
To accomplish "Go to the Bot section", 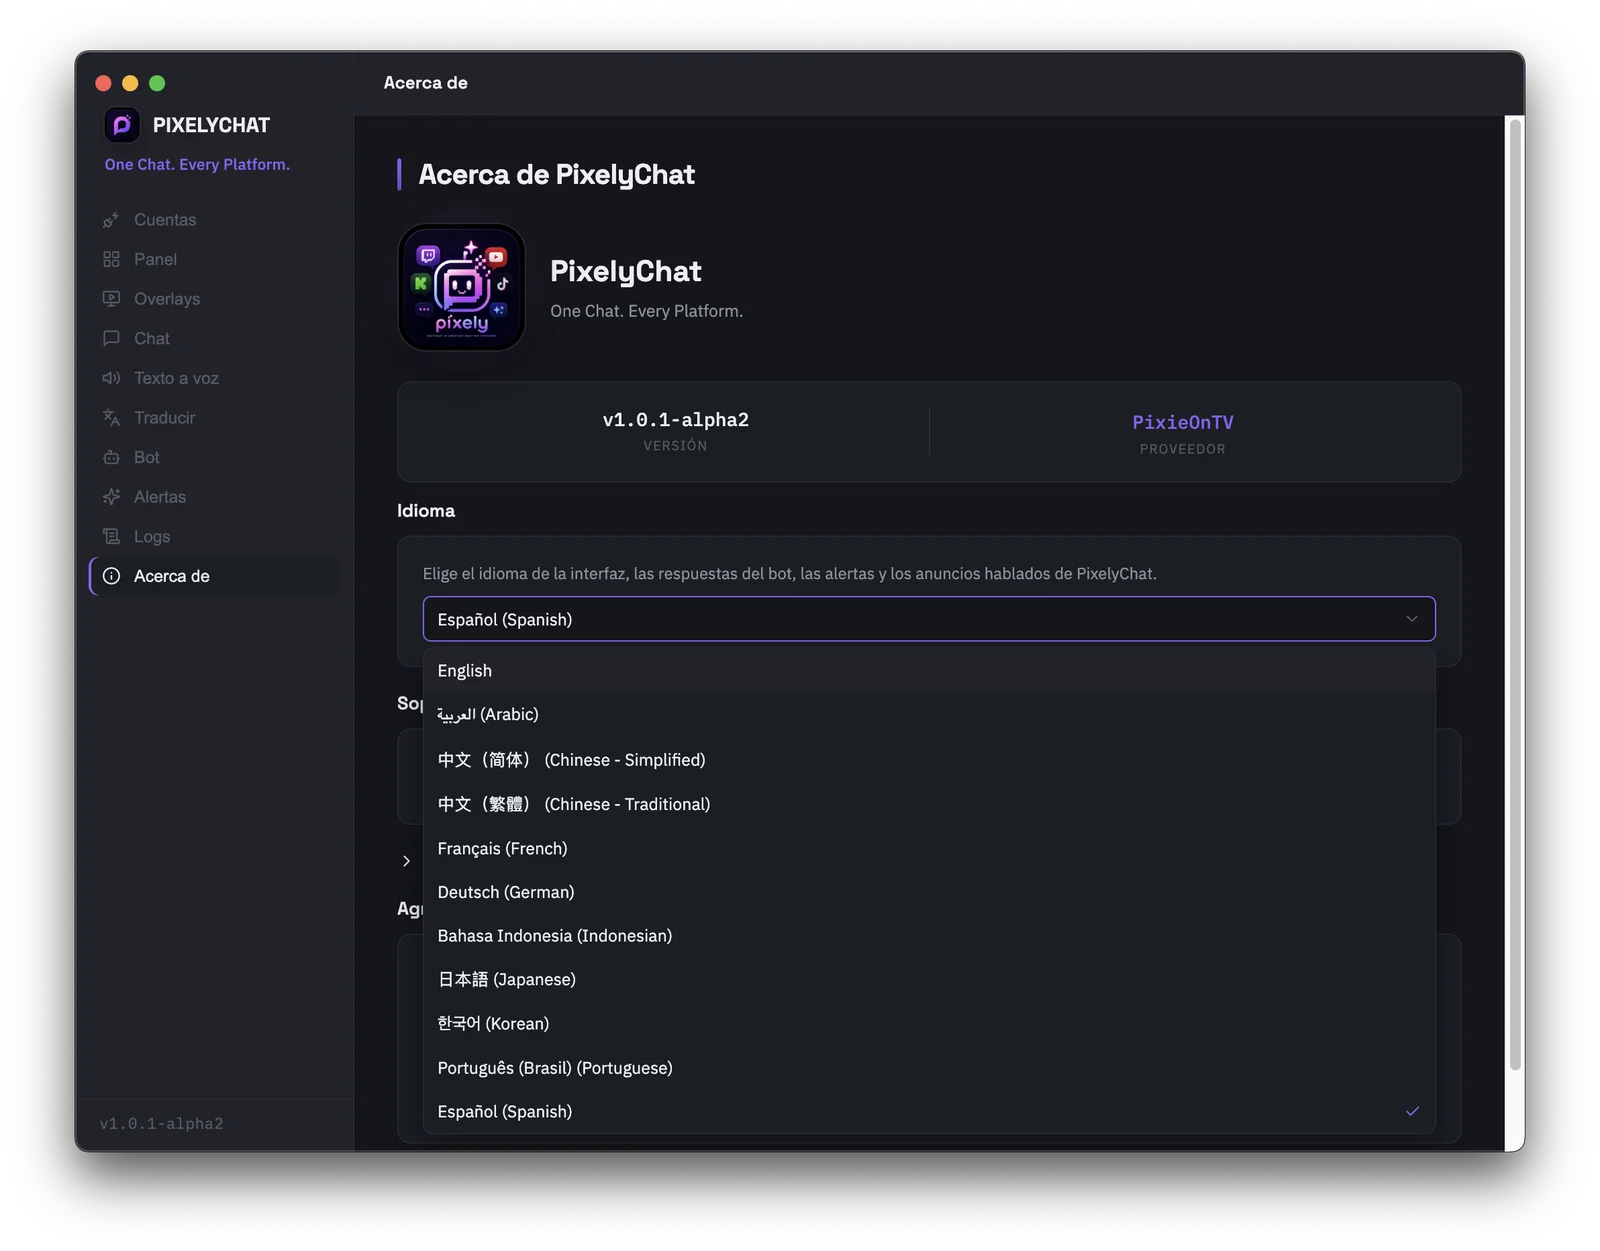I will [x=214, y=457].
